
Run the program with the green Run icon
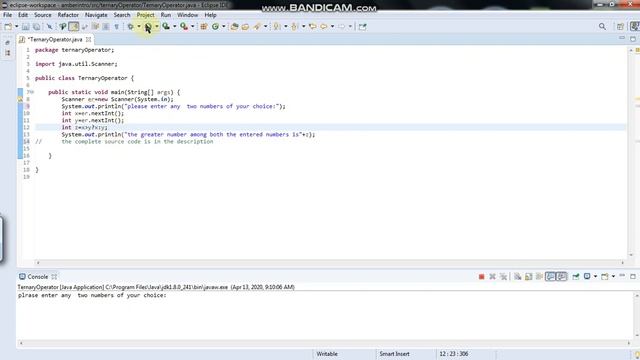(148, 27)
